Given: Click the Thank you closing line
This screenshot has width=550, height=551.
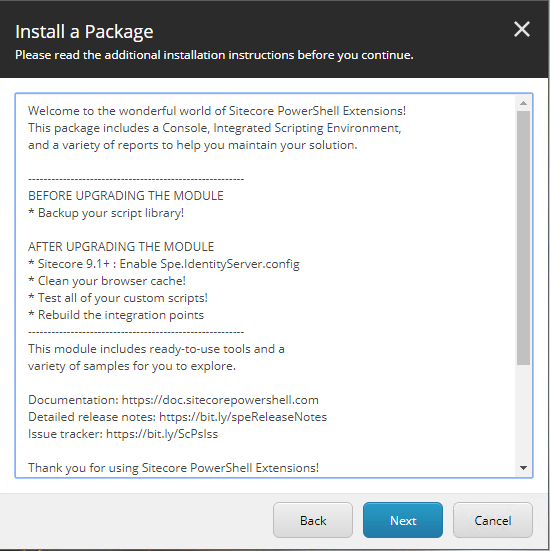Looking at the screenshot, I should (173, 468).
